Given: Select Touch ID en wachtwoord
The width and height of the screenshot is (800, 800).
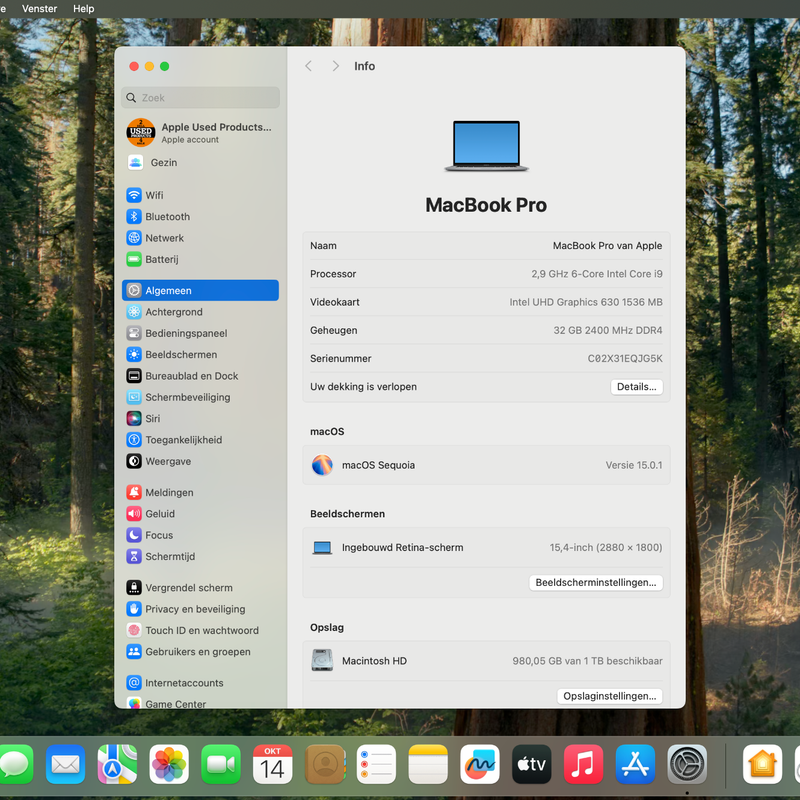Looking at the screenshot, I should (x=201, y=631).
